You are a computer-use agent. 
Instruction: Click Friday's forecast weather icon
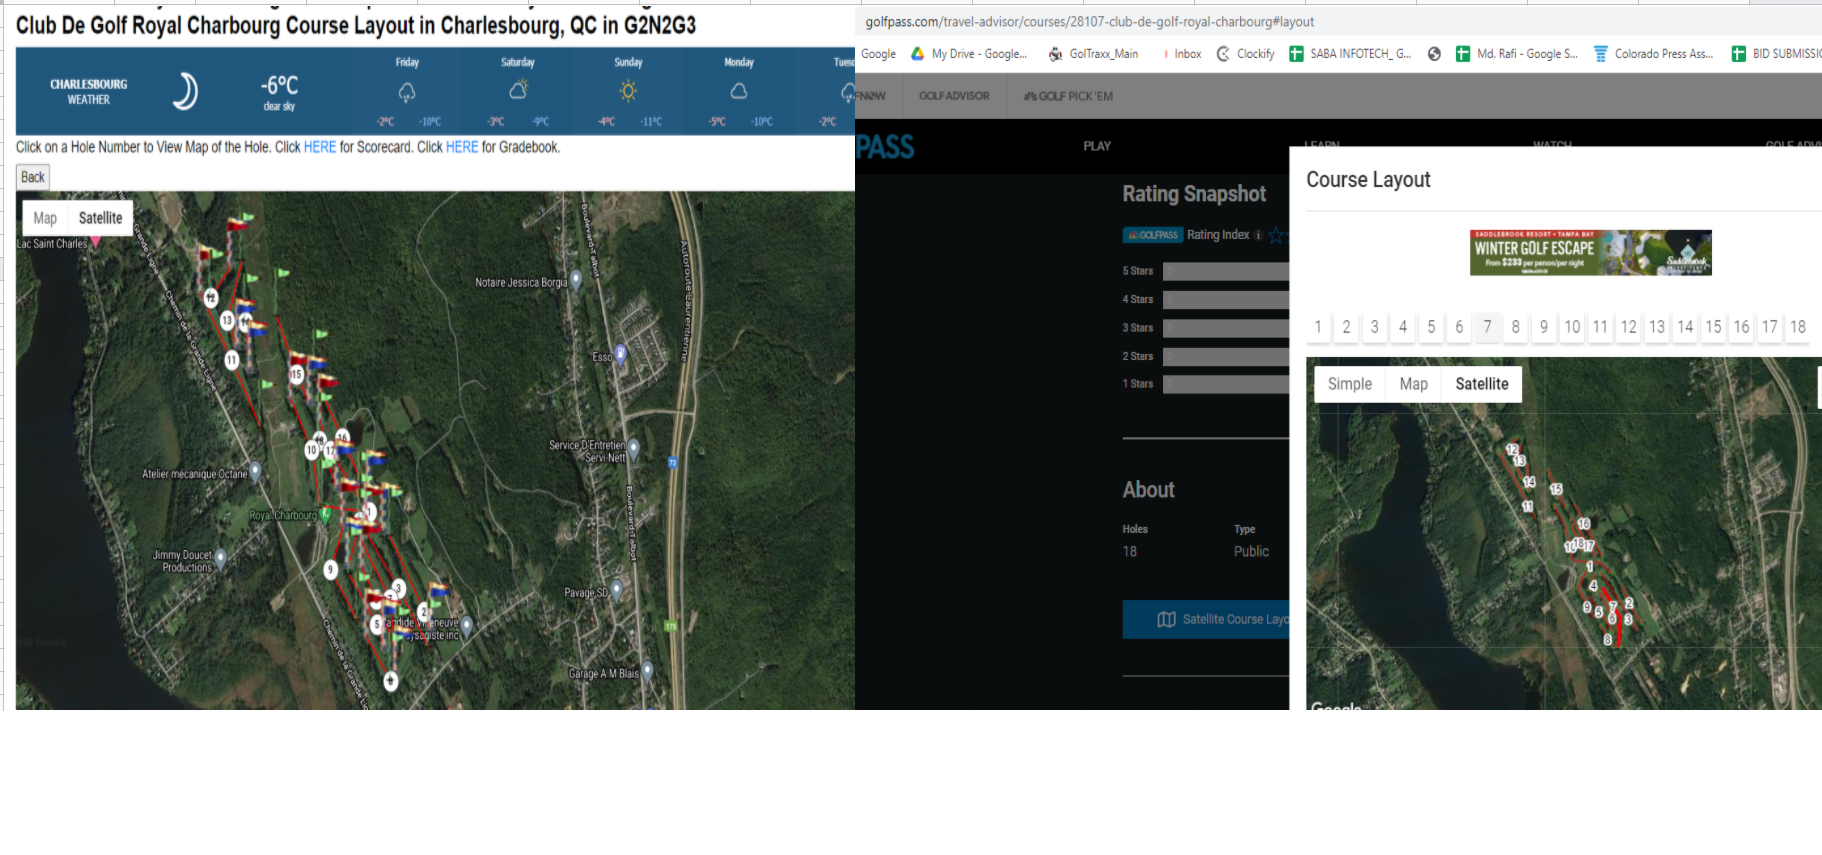coord(407,92)
